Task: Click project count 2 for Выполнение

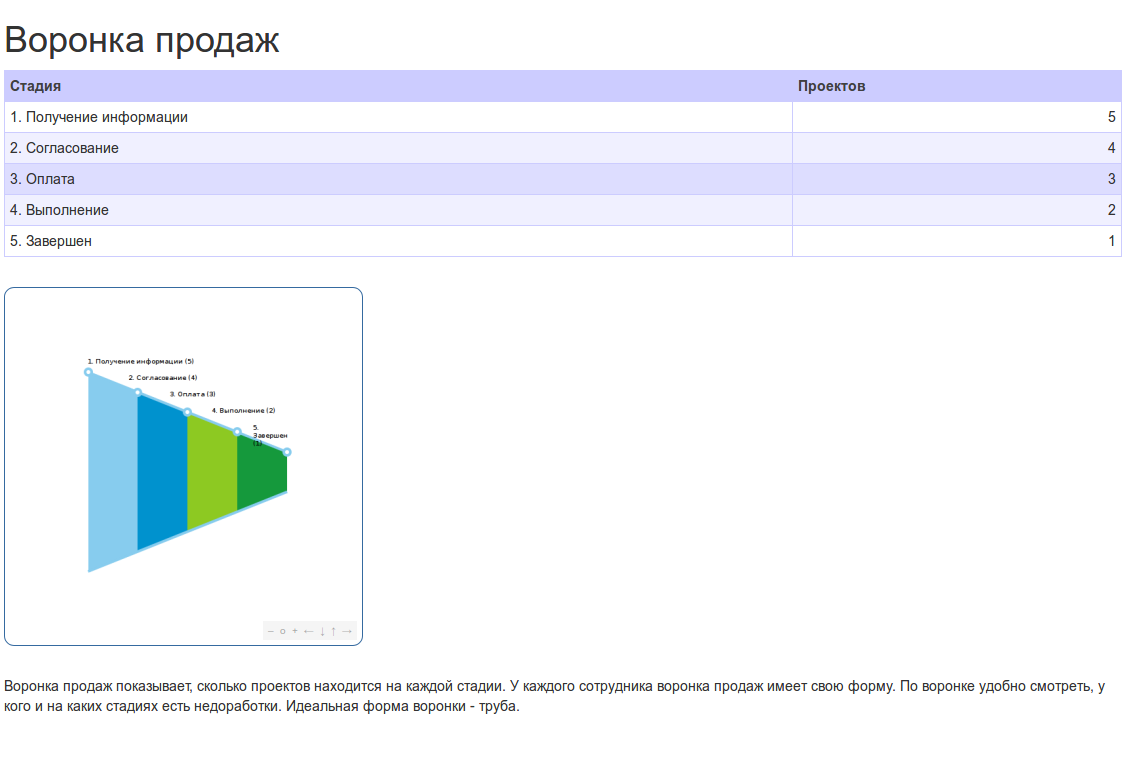Action: (1111, 210)
